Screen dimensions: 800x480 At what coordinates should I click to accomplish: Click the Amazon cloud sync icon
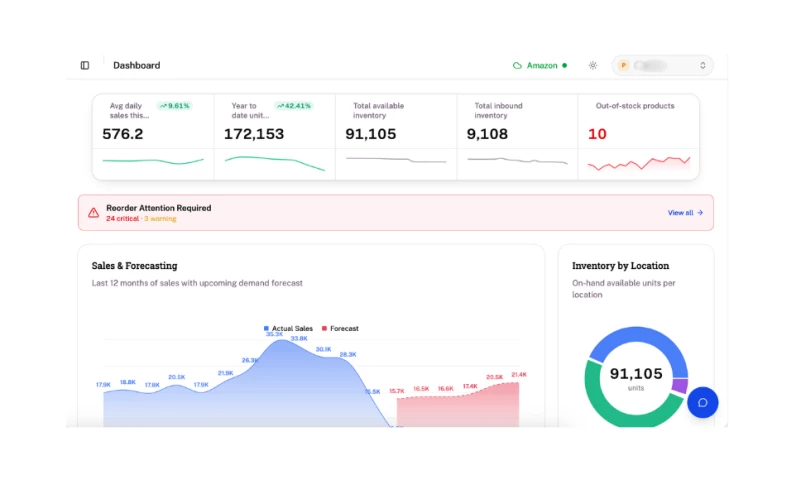[517, 65]
